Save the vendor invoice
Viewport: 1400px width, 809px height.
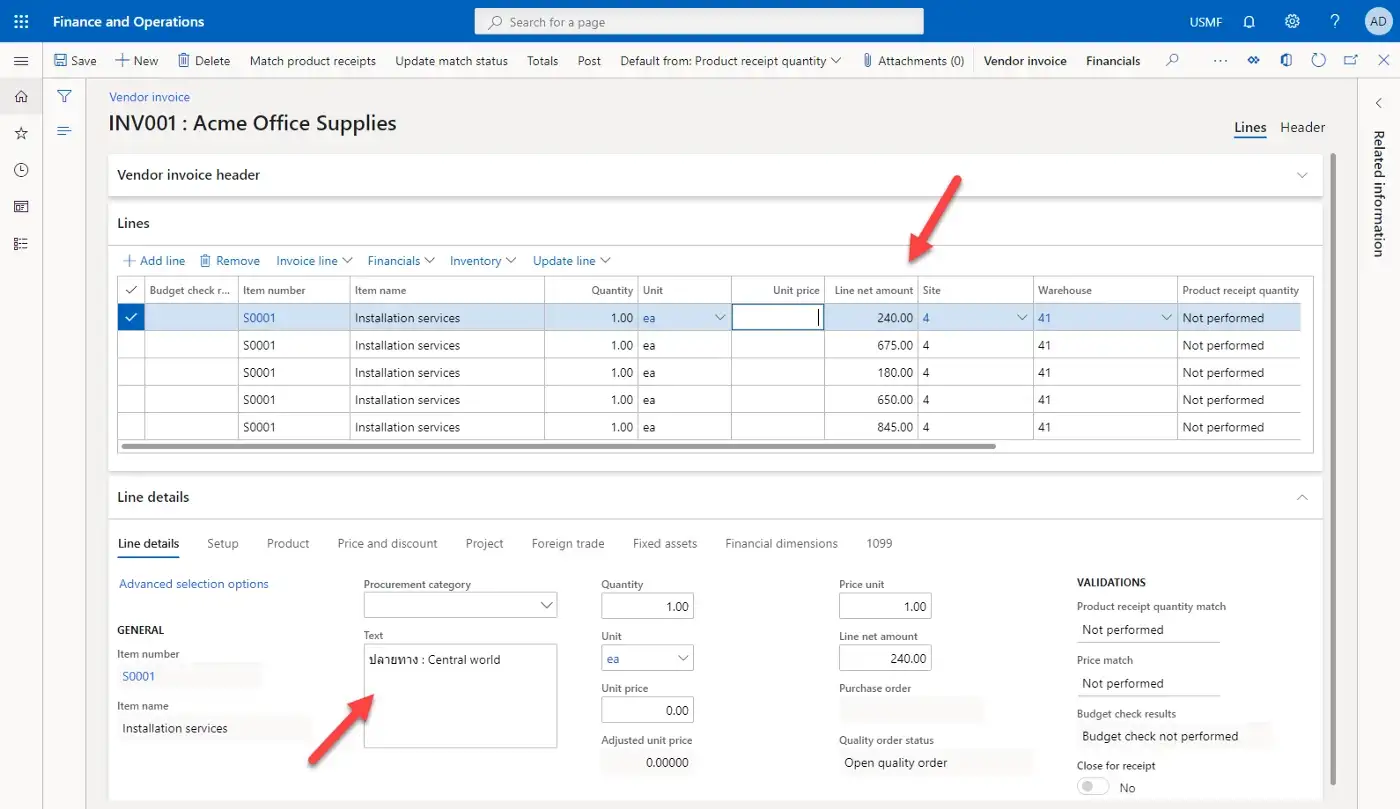(x=75, y=61)
